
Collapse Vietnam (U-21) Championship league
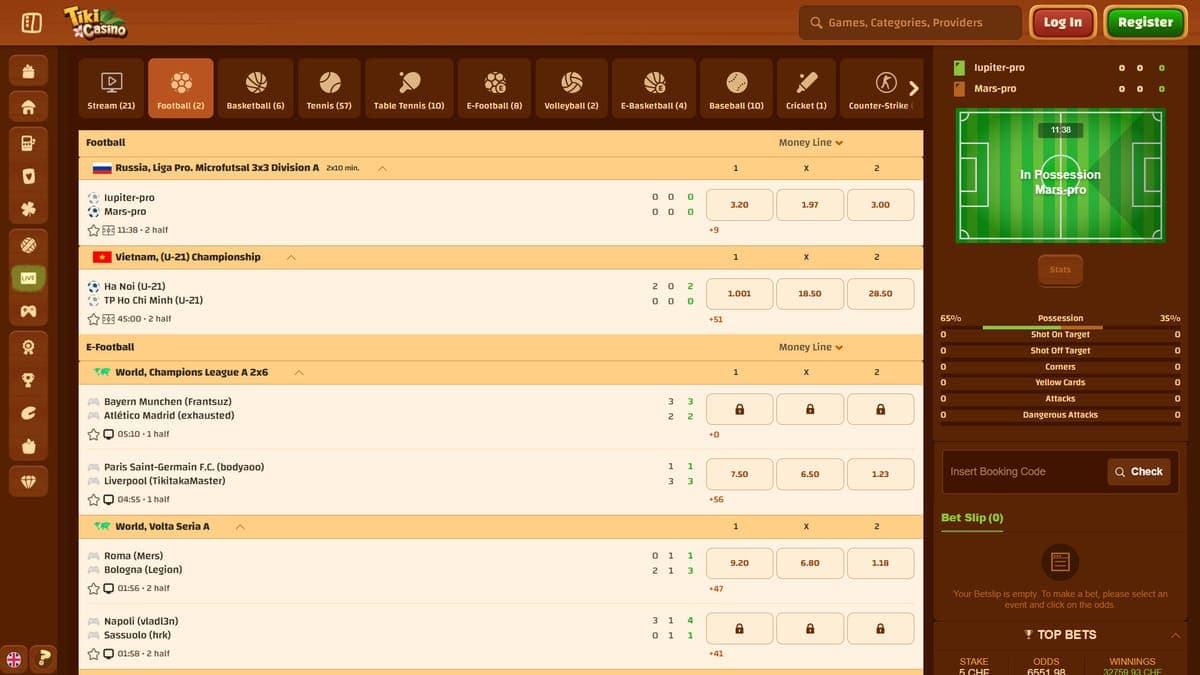(x=291, y=257)
